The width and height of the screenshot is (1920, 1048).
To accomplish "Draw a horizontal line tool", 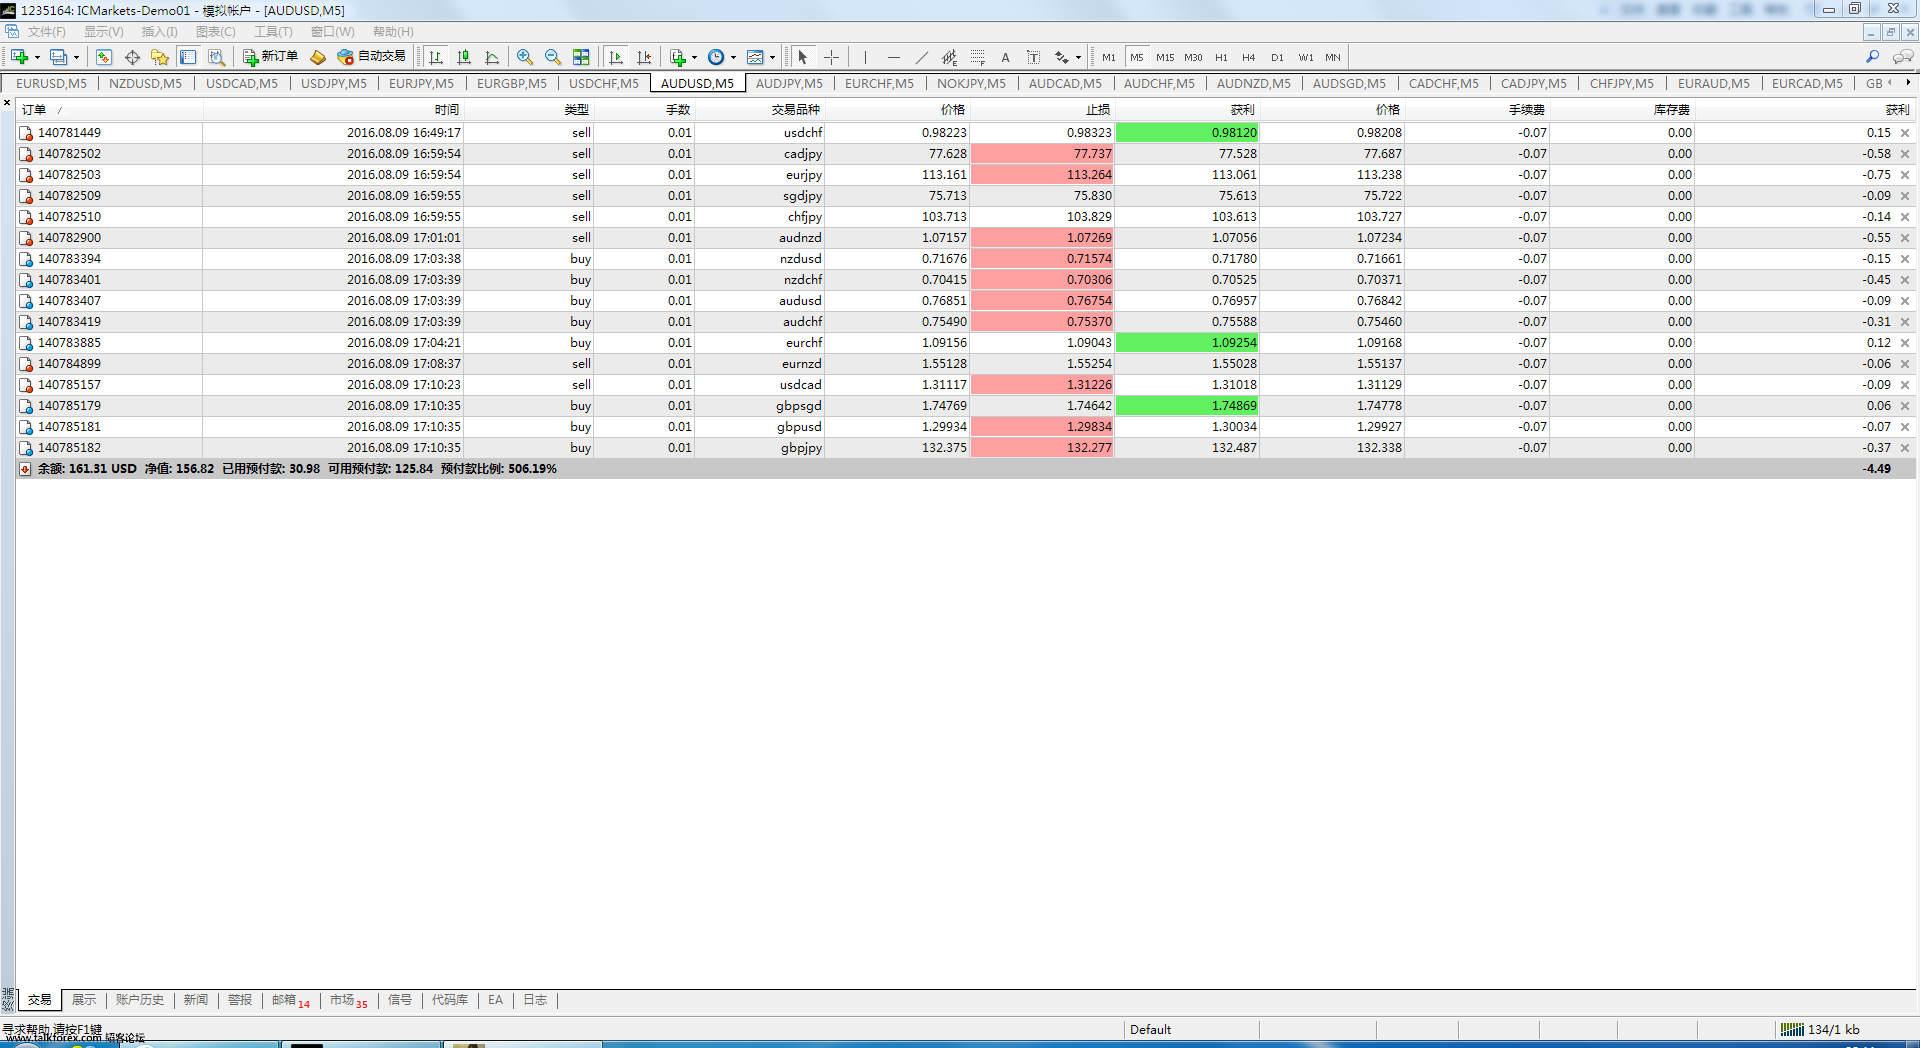I will [x=893, y=57].
